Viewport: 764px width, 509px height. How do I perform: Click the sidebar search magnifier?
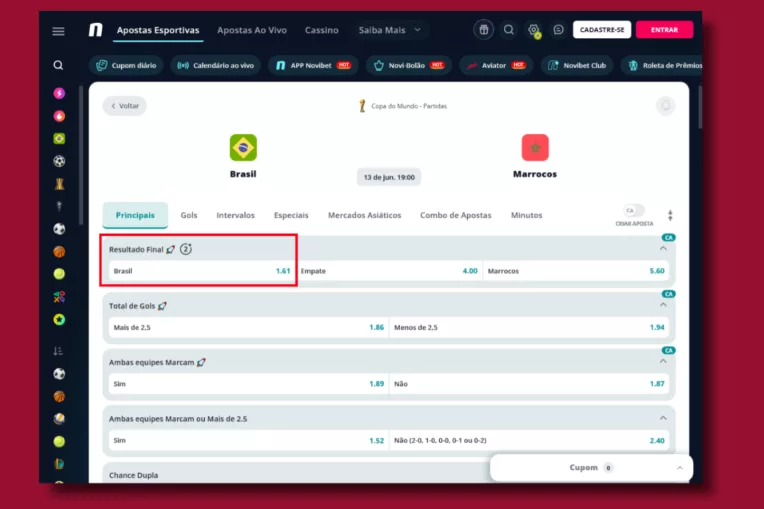click(58, 65)
